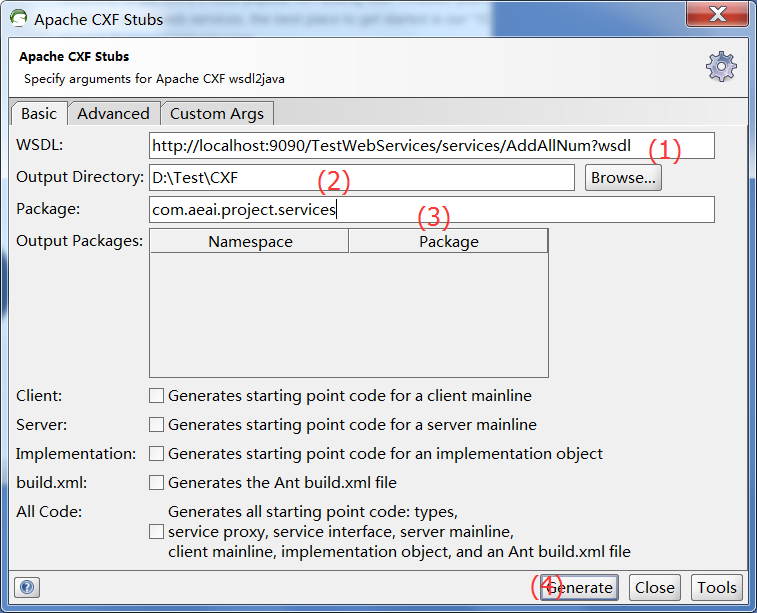Open the Tools button
Screen dimensions: 757x613
(x=717, y=587)
